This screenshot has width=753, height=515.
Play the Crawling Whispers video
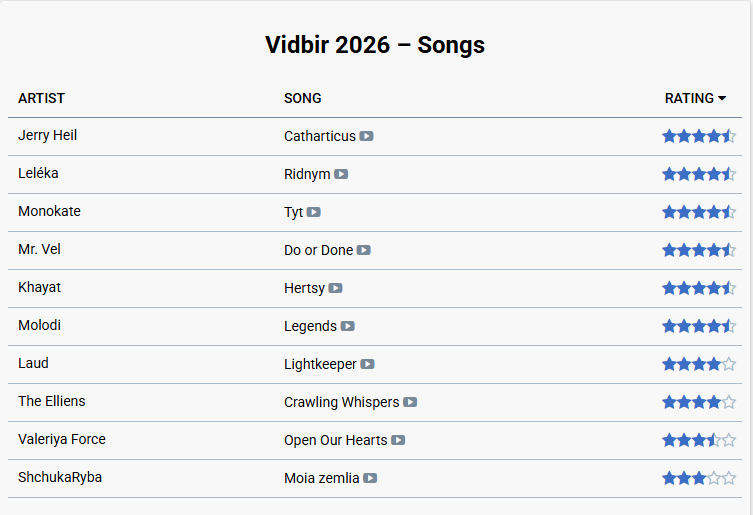(410, 402)
